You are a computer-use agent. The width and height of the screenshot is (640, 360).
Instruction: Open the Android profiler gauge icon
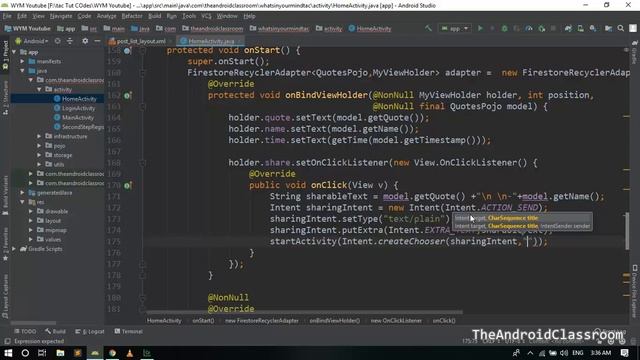pyautogui.click(x=529, y=28)
